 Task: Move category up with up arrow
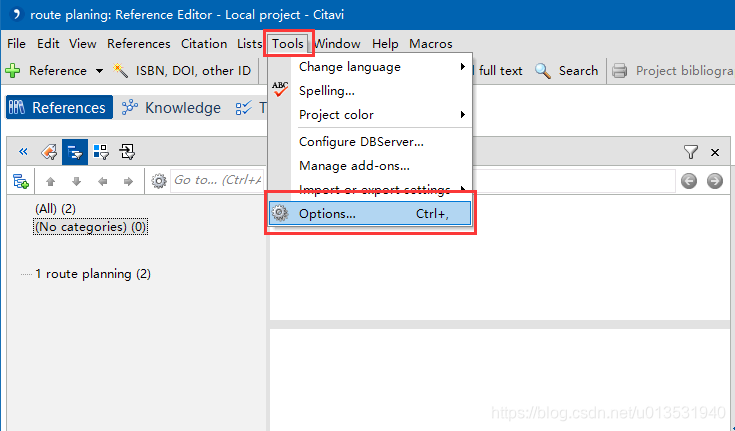pyautogui.click(x=51, y=181)
